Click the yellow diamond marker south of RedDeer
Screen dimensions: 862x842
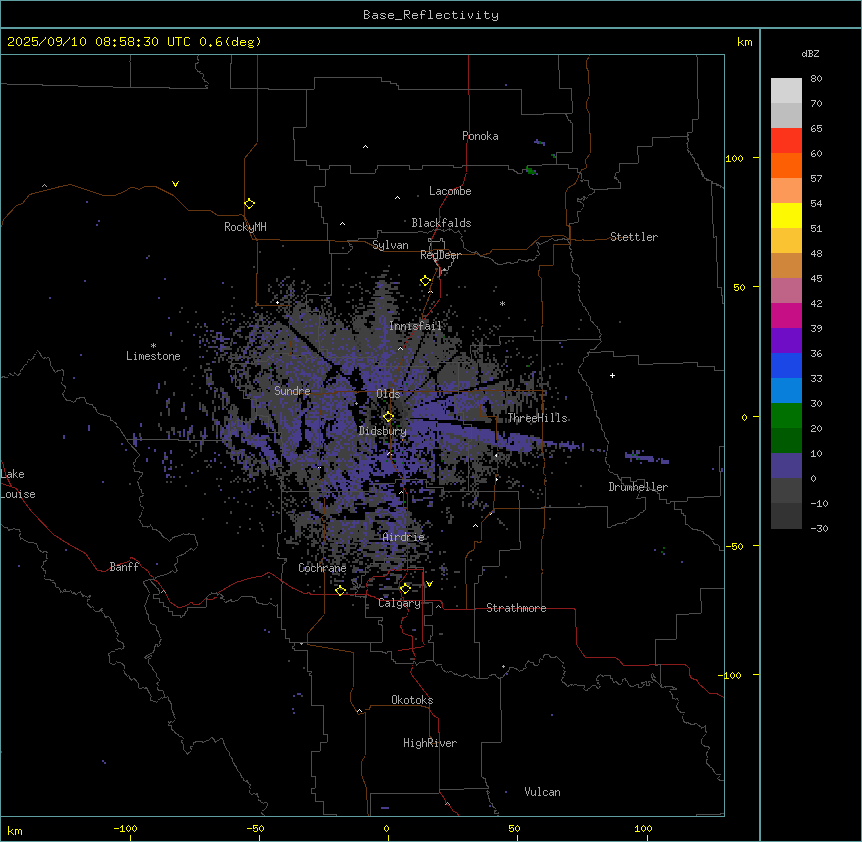coord(426,281)
